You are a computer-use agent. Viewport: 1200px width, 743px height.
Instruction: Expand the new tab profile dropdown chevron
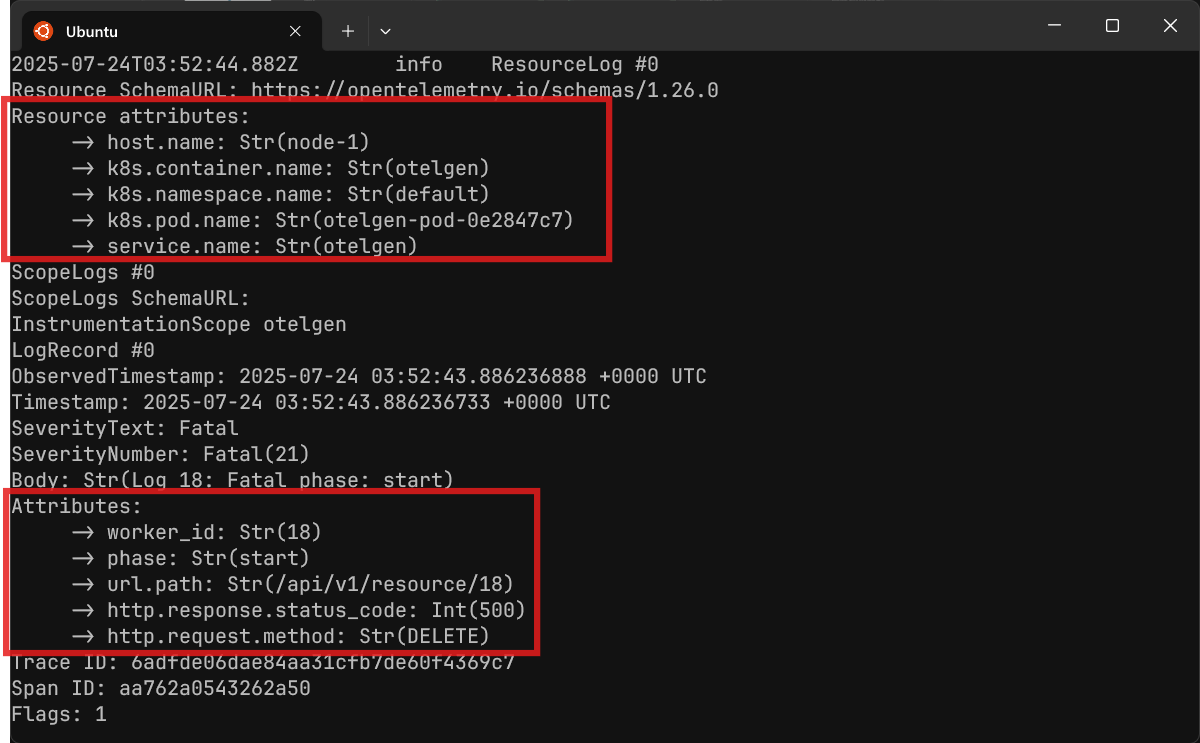(386, 31)
